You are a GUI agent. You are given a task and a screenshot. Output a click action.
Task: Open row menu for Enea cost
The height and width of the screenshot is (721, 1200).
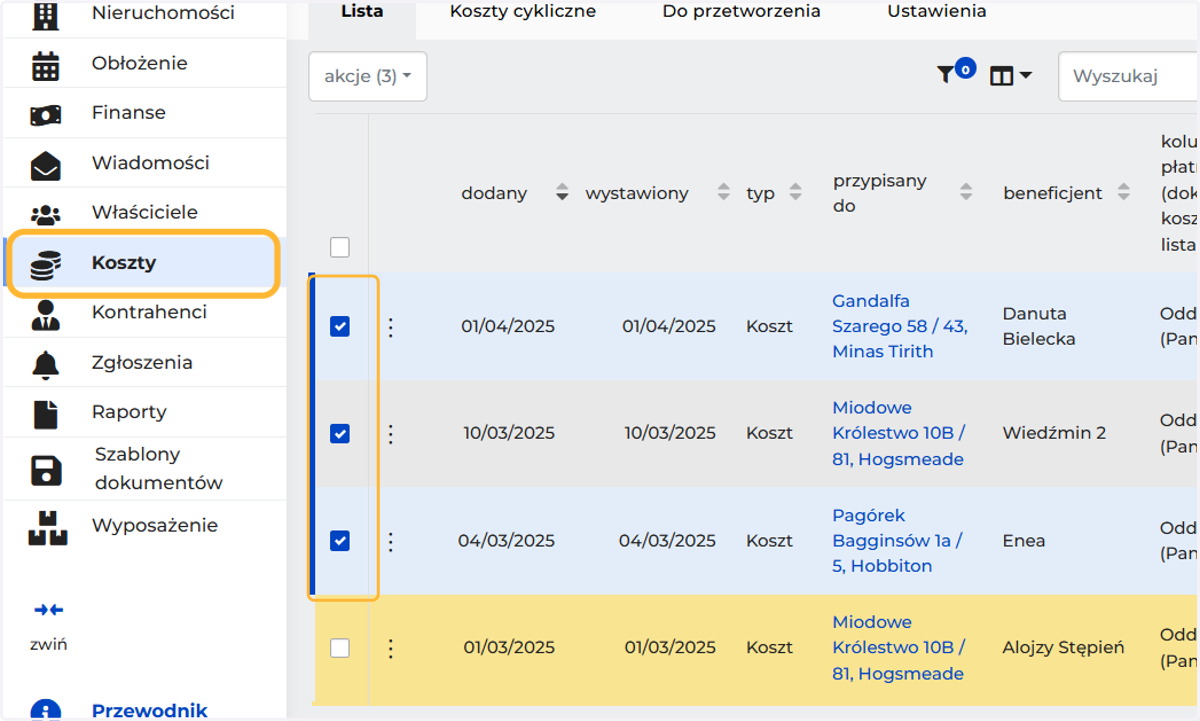tap(391, 541)
